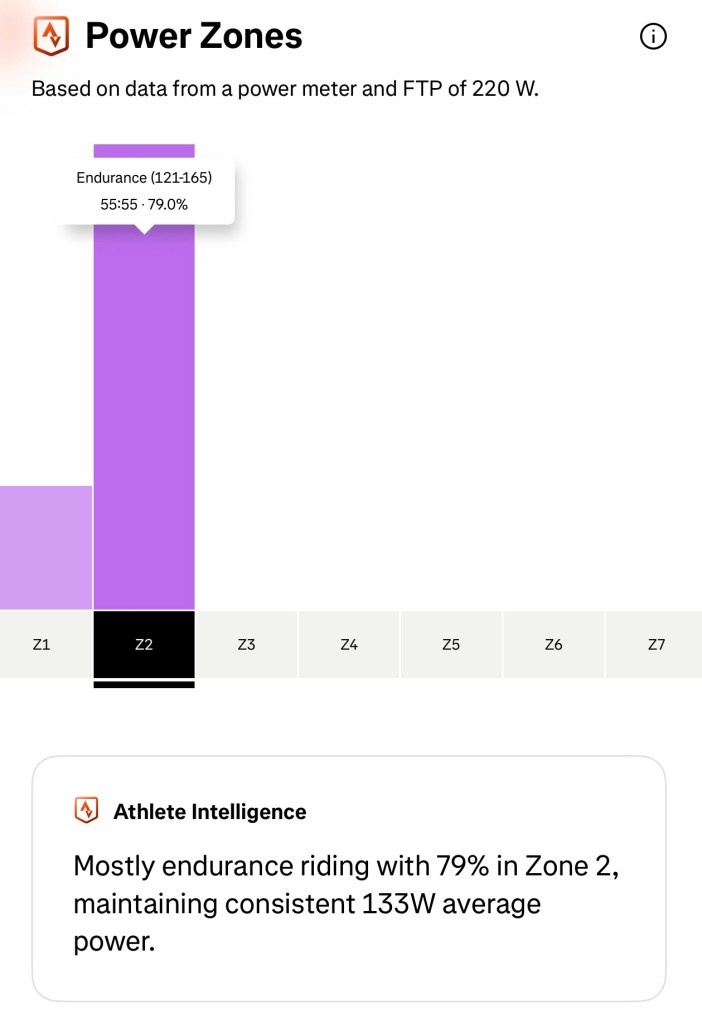702x1023 pixels.
Task: Click the FTP of 220 W description text
Action: tap(285, 88)
